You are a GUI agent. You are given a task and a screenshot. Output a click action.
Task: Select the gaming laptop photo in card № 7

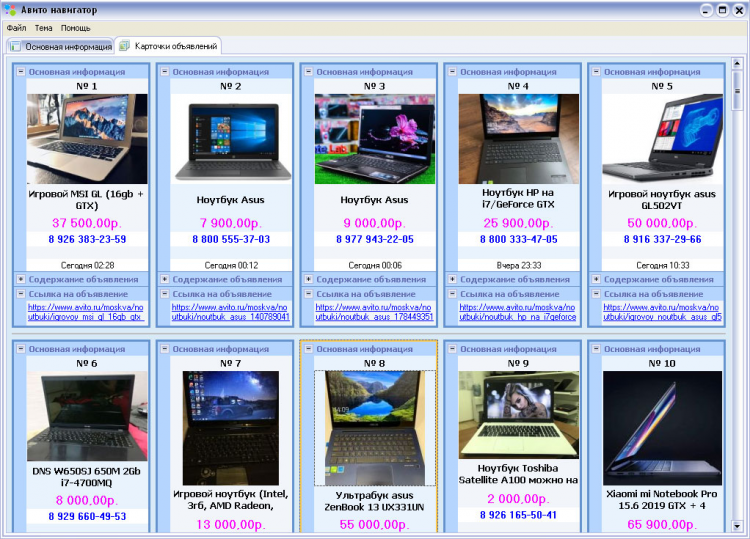pyautogui.click(x=231, y=428)
